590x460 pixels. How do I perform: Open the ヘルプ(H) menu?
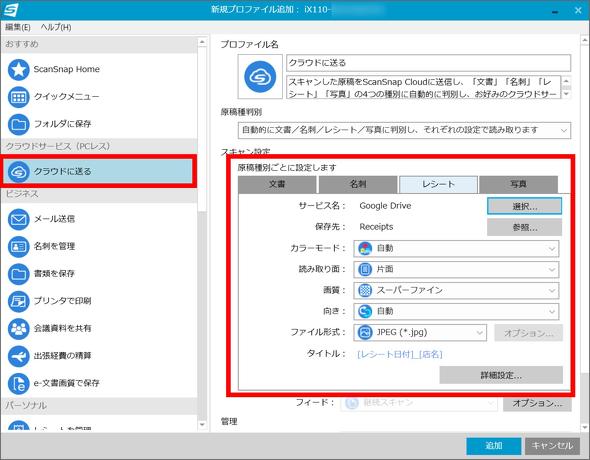pyautogui.click(x=56, y=27)
